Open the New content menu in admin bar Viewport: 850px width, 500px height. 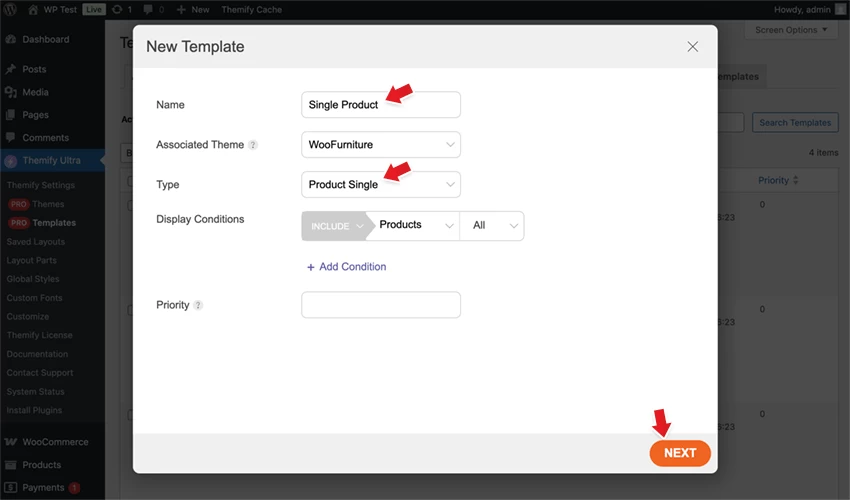[x=193, y=9]
